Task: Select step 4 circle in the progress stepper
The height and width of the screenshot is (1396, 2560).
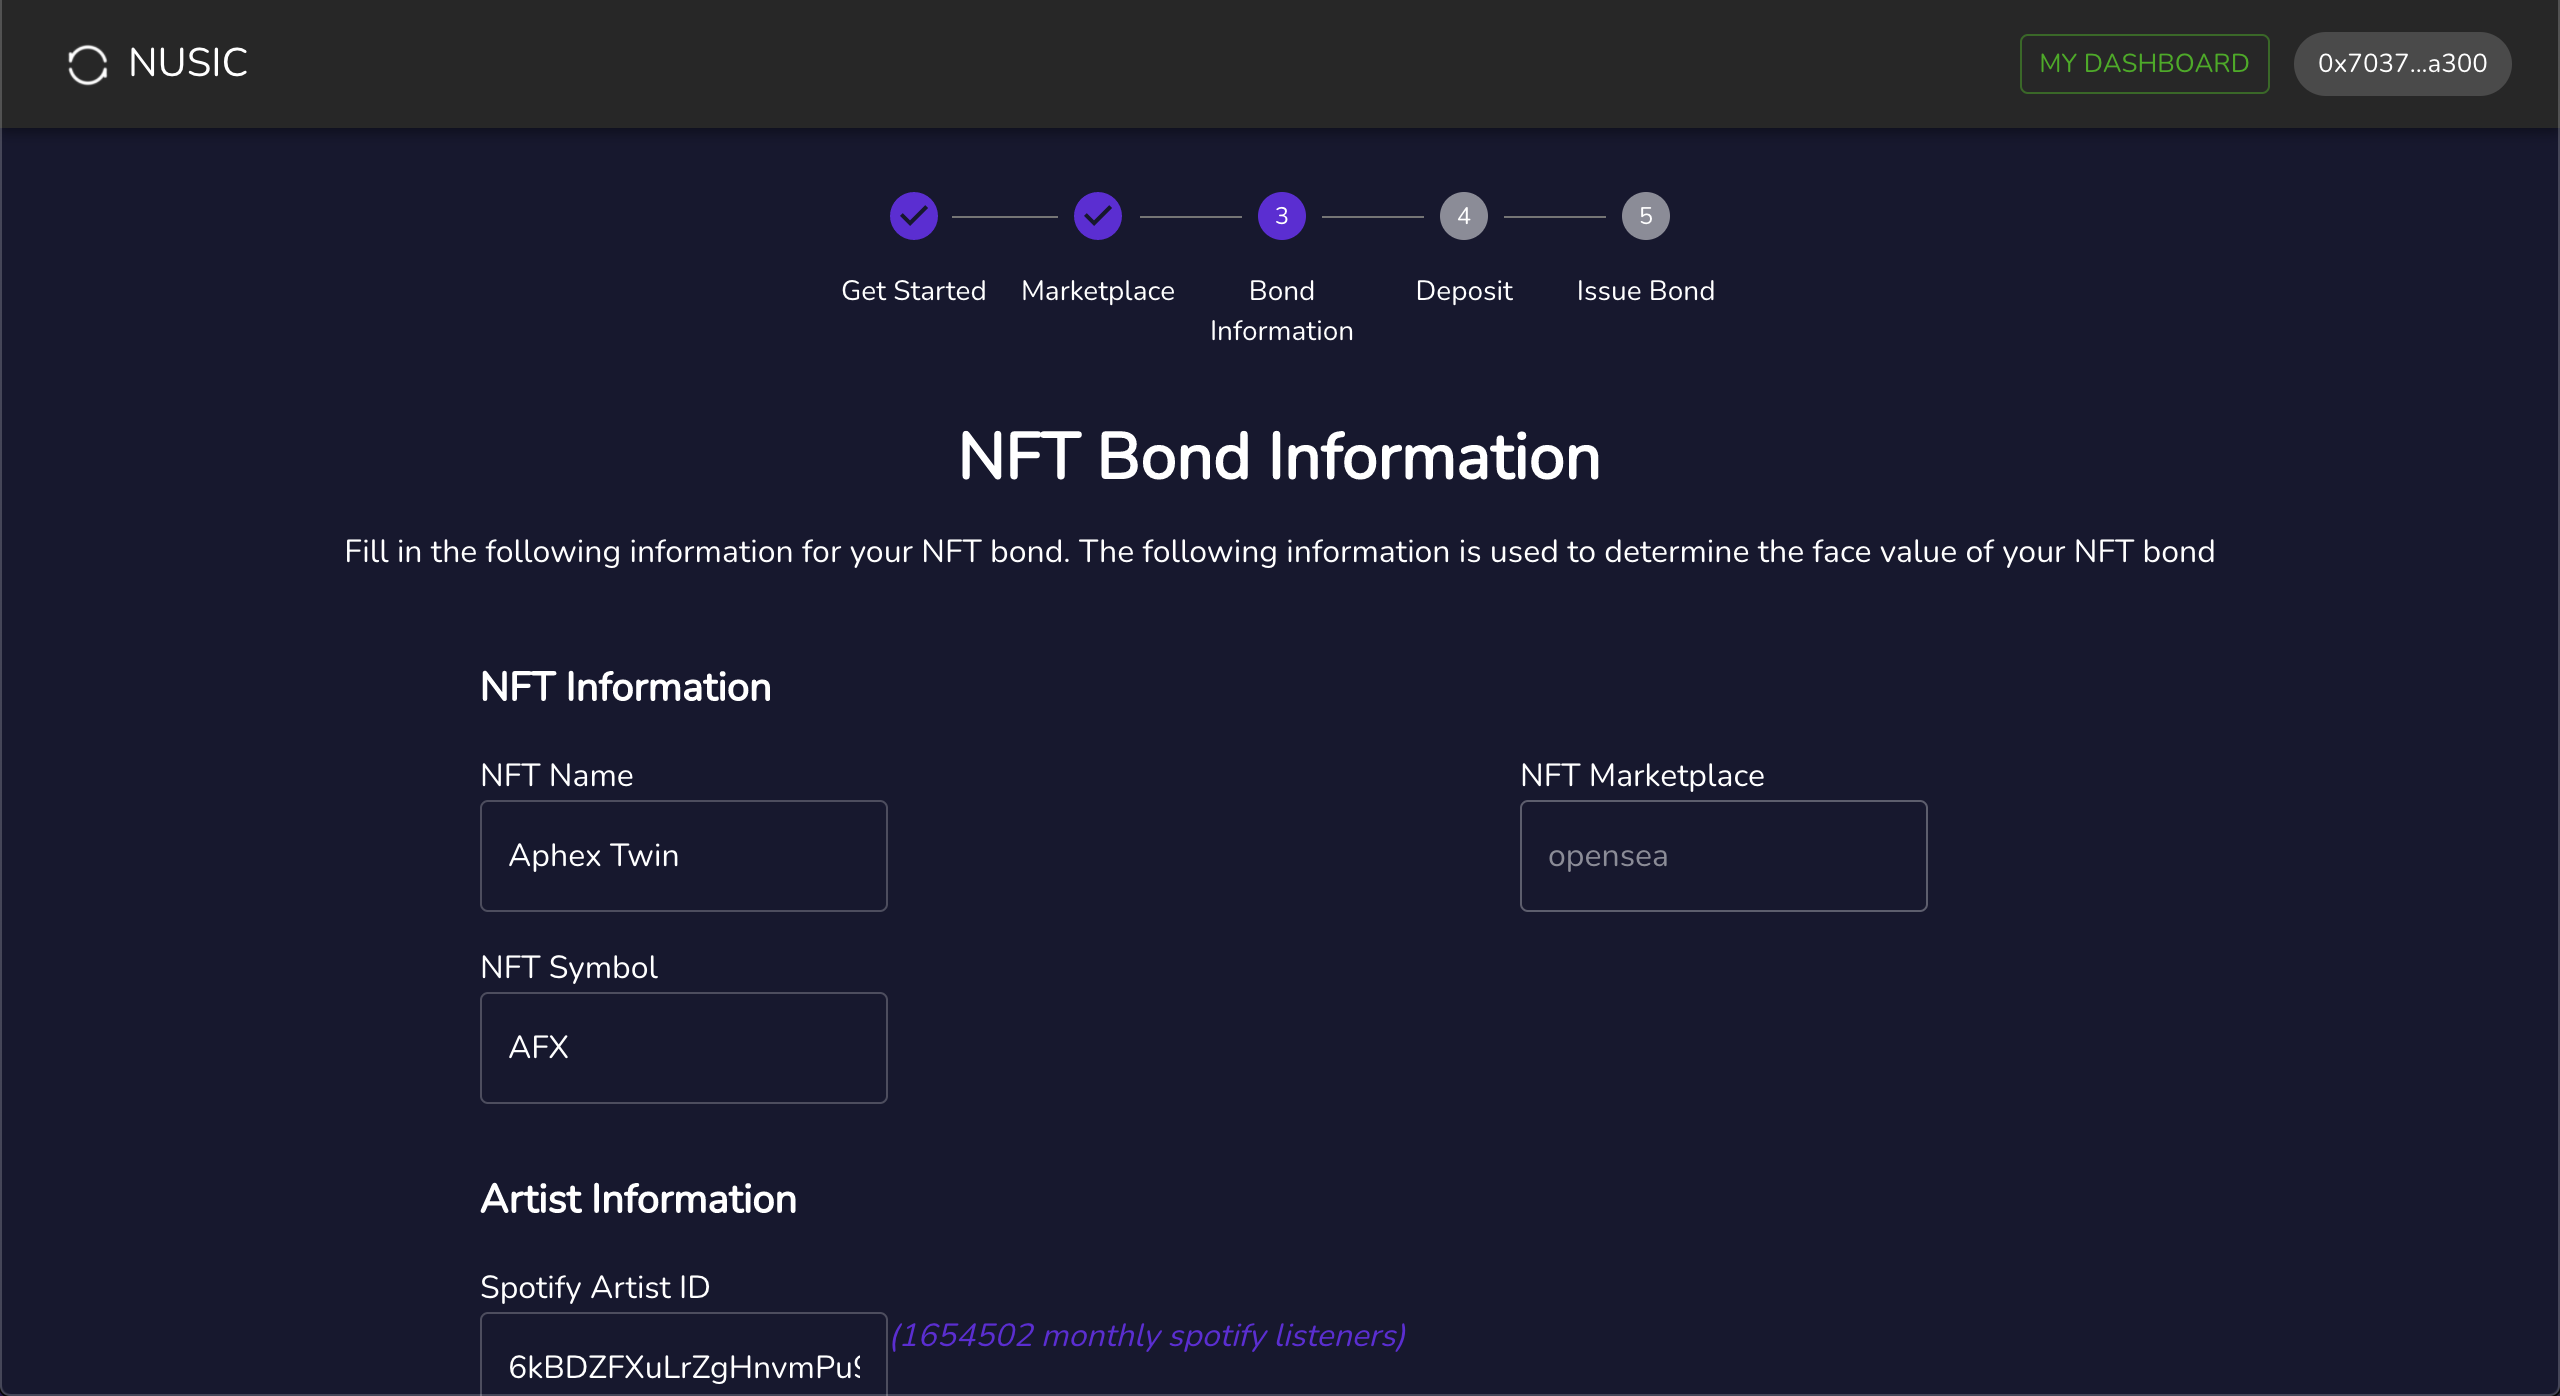Action: pyautogui.click(x=1463, y=216)
